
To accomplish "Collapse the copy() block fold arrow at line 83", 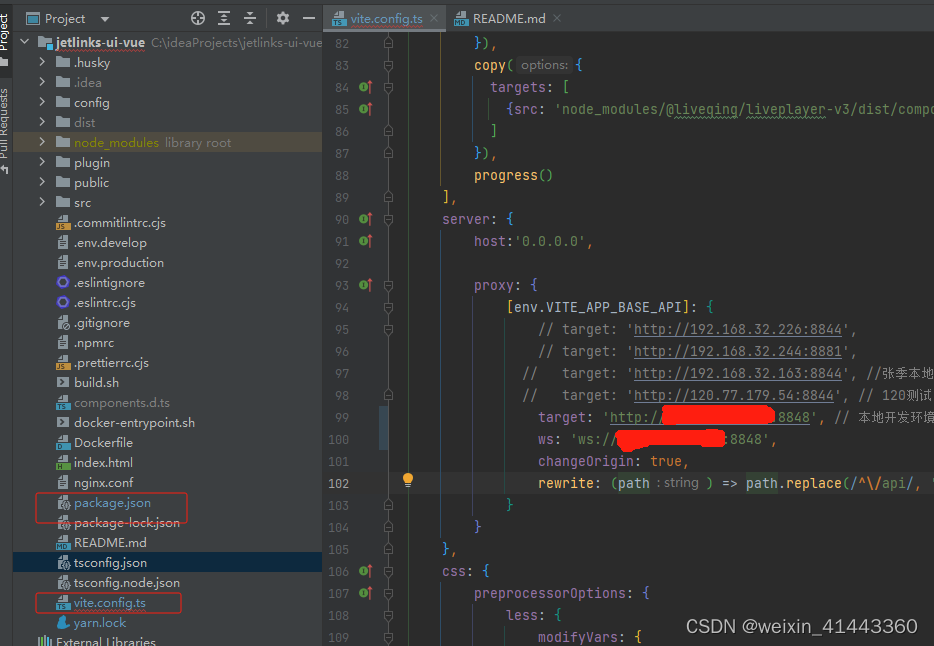I will coord(388,64).
